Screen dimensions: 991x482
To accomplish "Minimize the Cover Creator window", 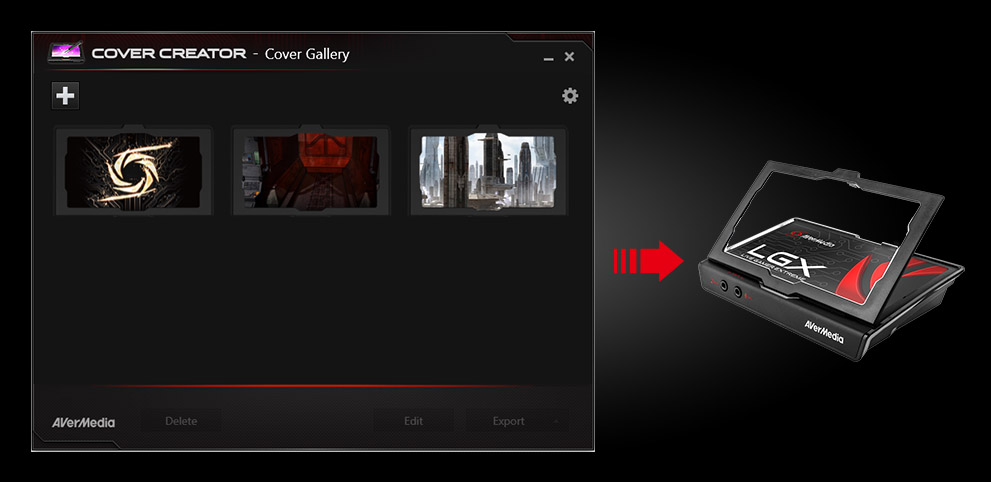I will [549, 58].
